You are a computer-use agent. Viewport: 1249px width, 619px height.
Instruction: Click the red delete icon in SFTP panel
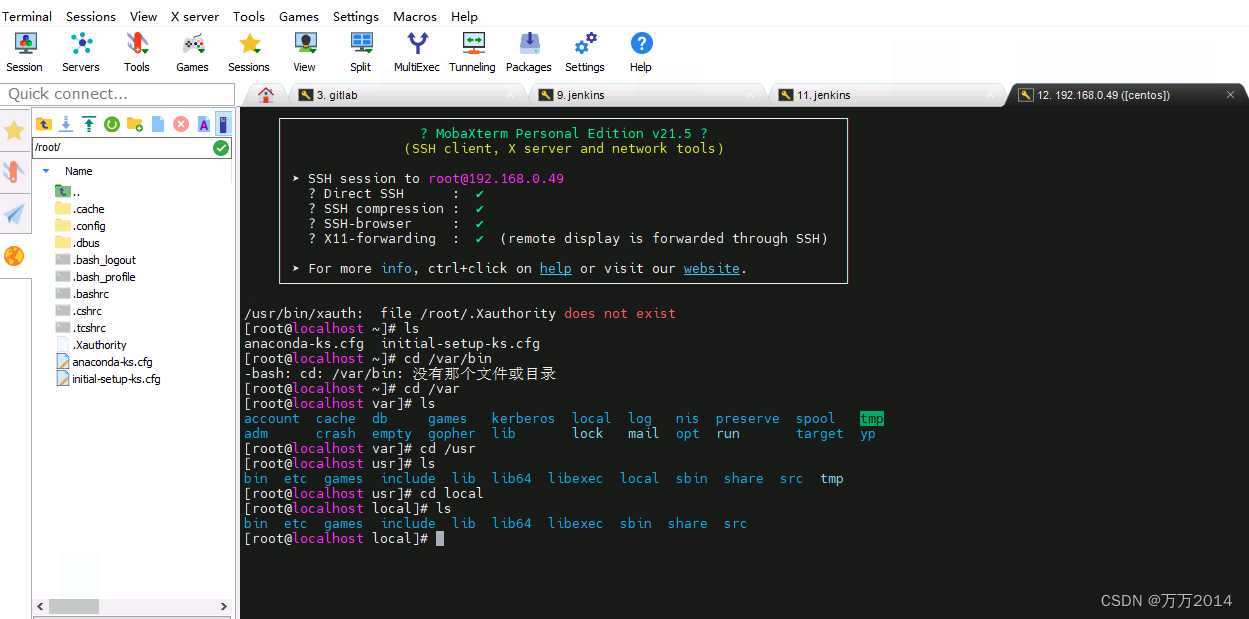[x=181, y=124]
